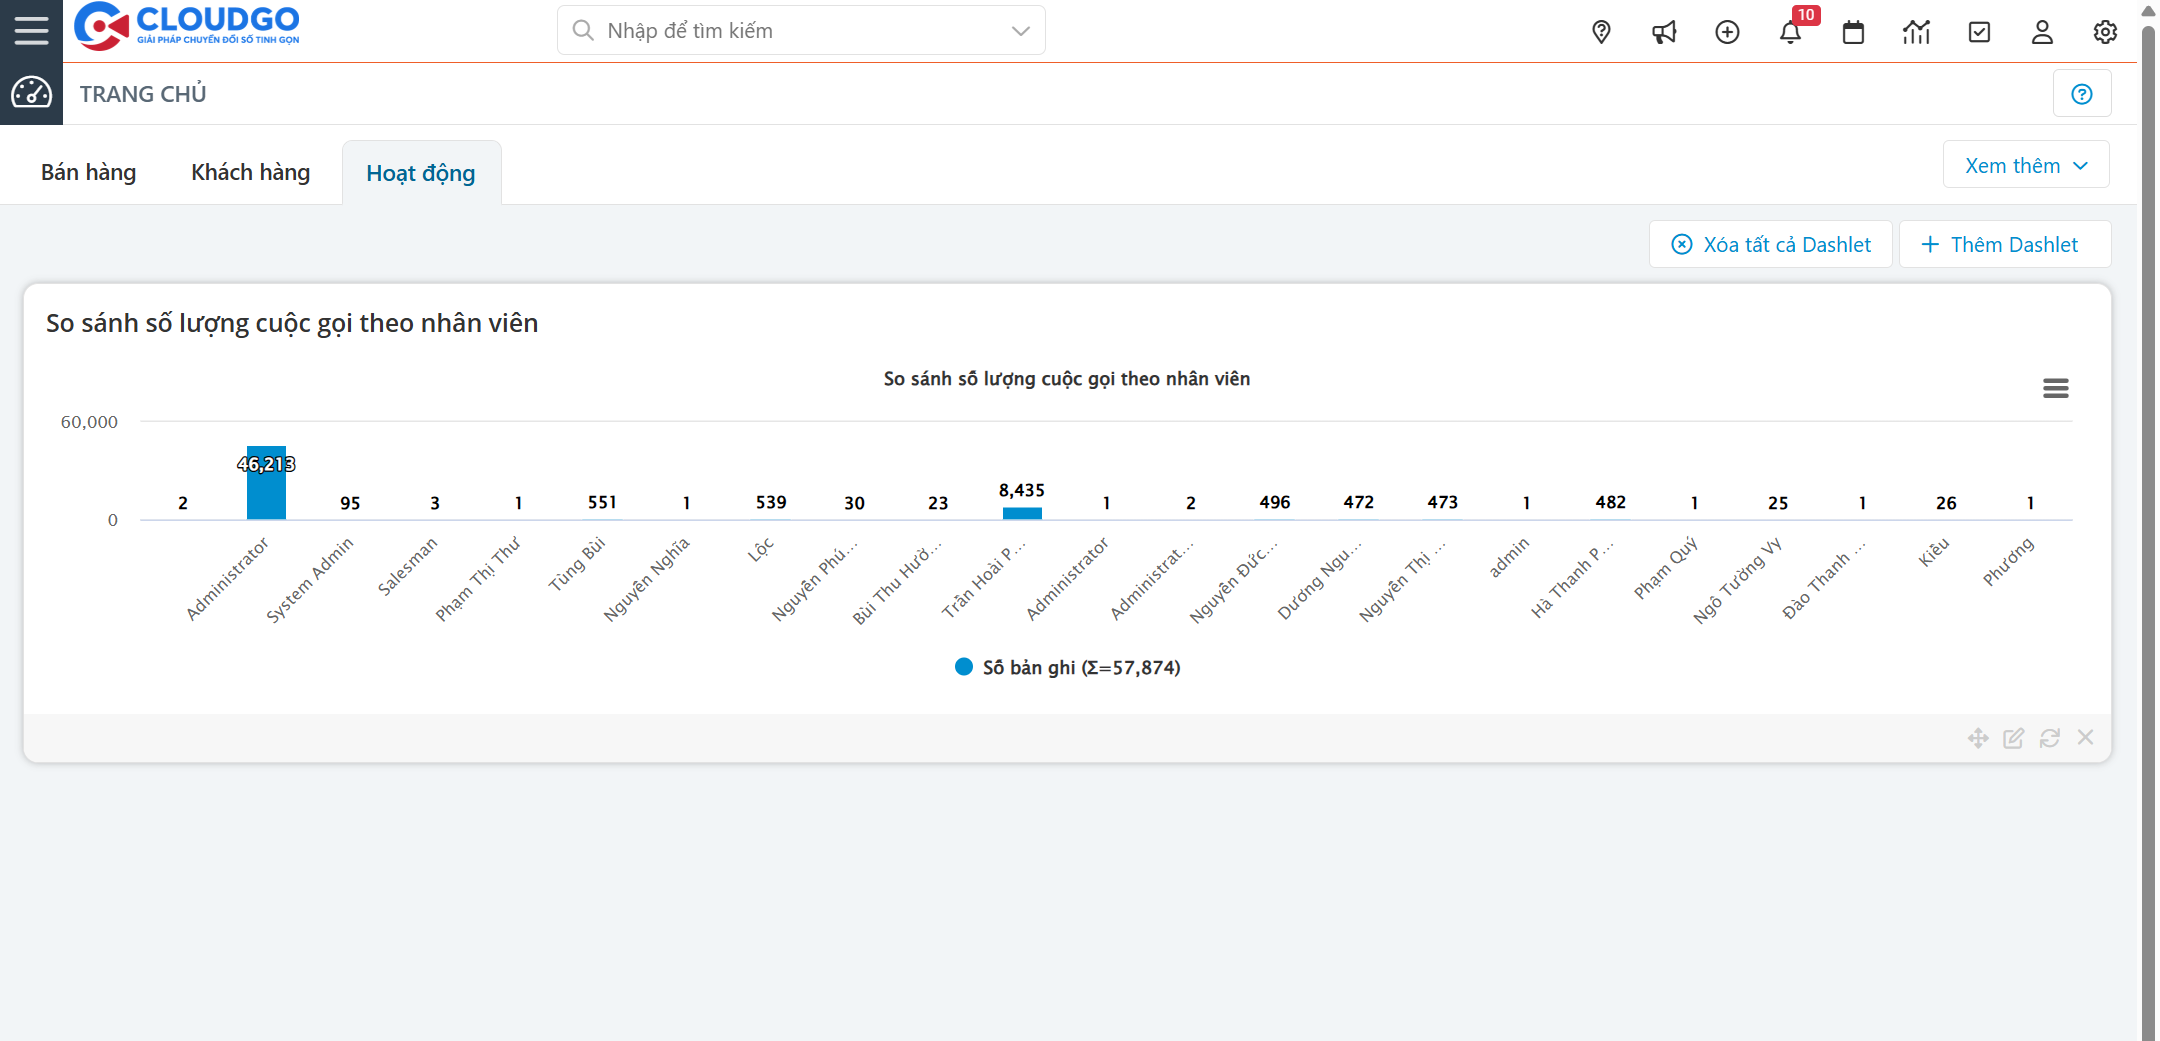Open the chart context menu
The image size is (2160, 1041).
(x=2055, y=388)
